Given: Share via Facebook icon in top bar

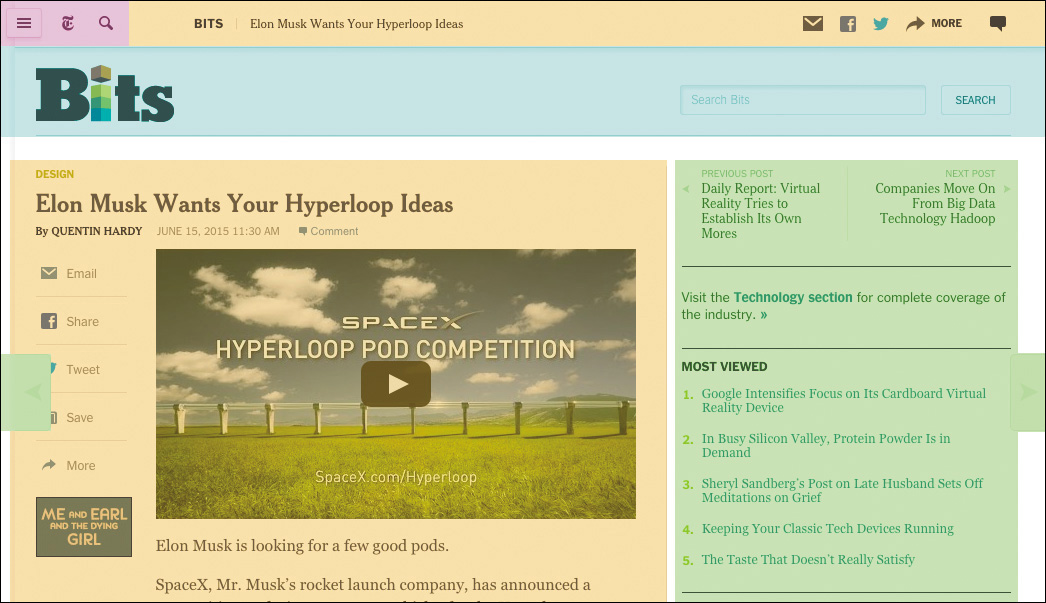Looking at the screenshot, I should (848, 24).
